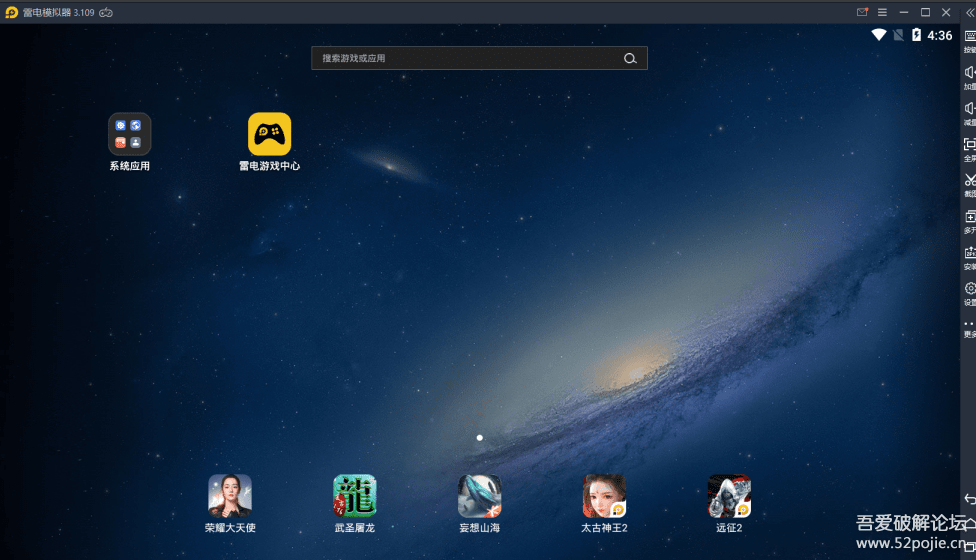The height and width of the screenshot is (560, 976).
Task: Open the keyboard mapping tool in sidebar
Action: pyautogui.click(x=969, y=38)
